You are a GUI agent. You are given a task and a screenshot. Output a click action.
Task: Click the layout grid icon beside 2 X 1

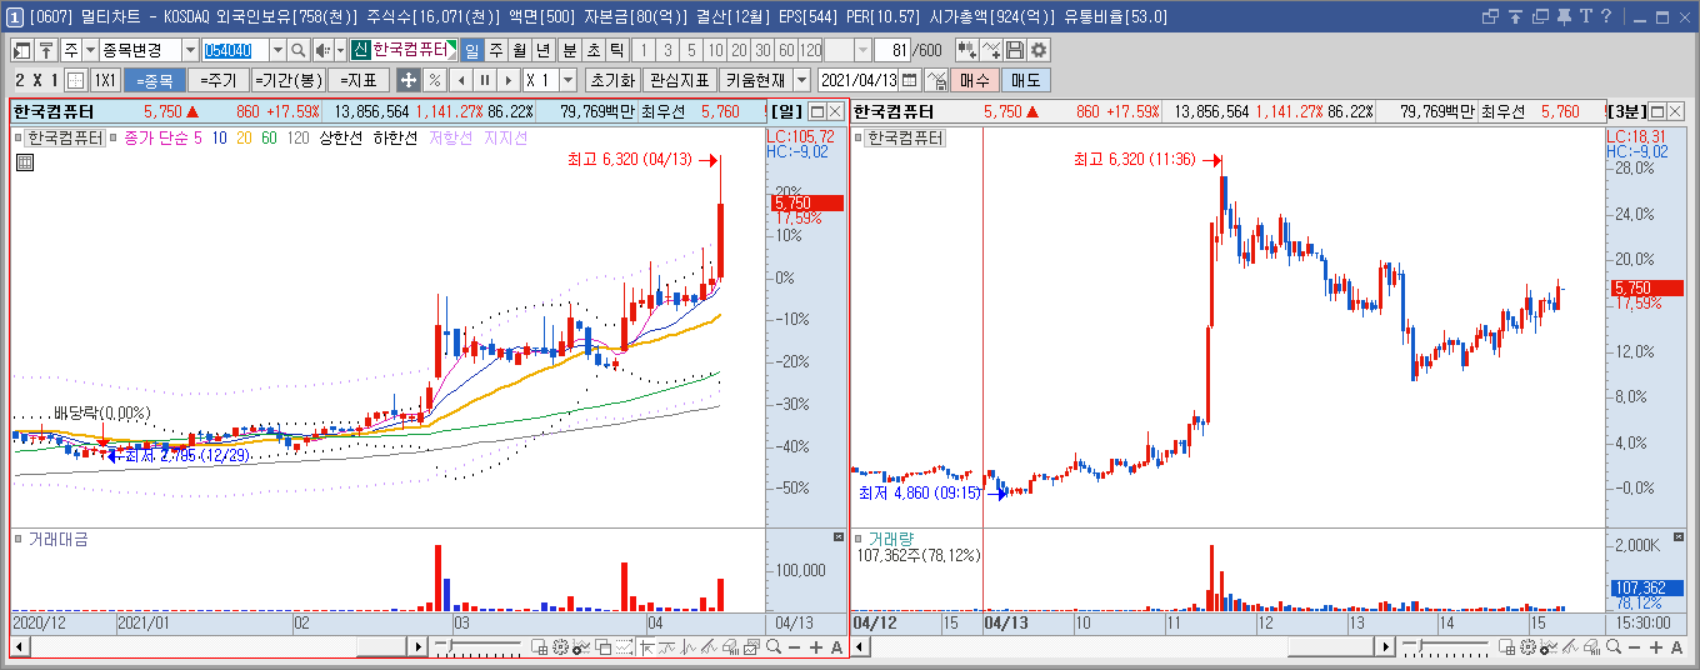point(75,81)
